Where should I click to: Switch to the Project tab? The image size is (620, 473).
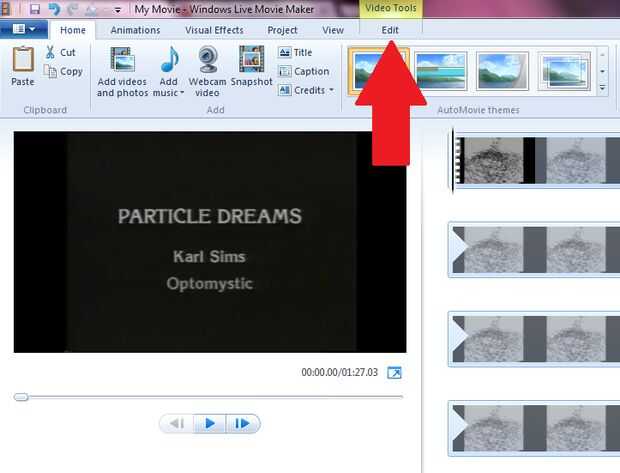[x=282, y=30]
